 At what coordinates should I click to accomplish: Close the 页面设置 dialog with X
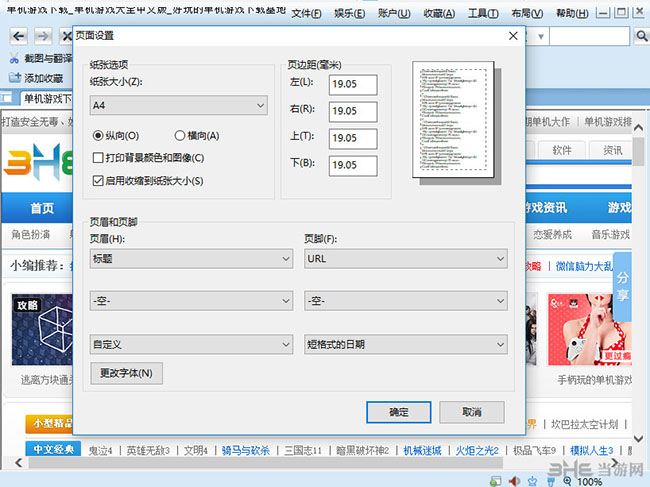pos(513,36)
